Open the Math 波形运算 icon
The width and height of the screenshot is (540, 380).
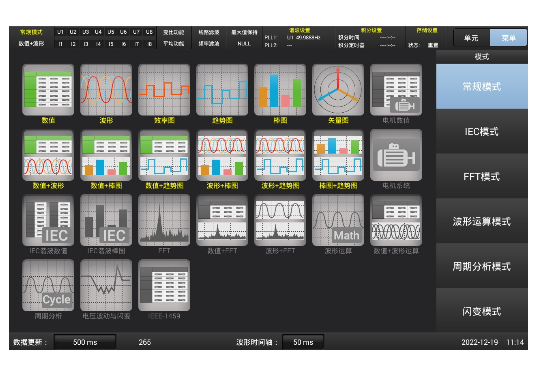[338, 220]
